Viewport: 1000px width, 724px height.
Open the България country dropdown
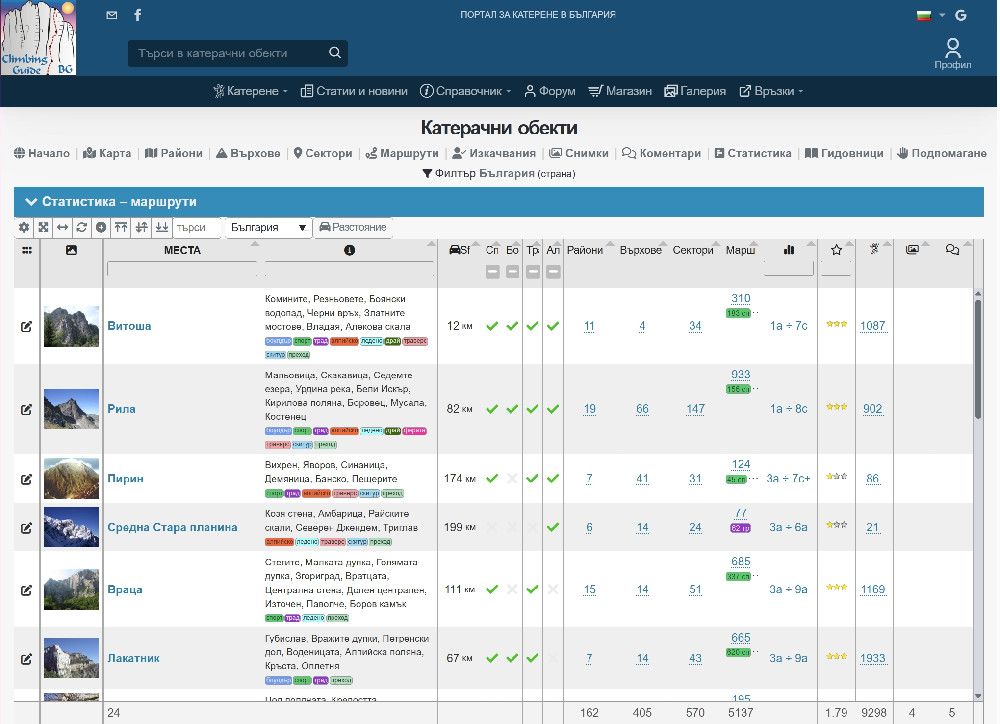(268, 228)
